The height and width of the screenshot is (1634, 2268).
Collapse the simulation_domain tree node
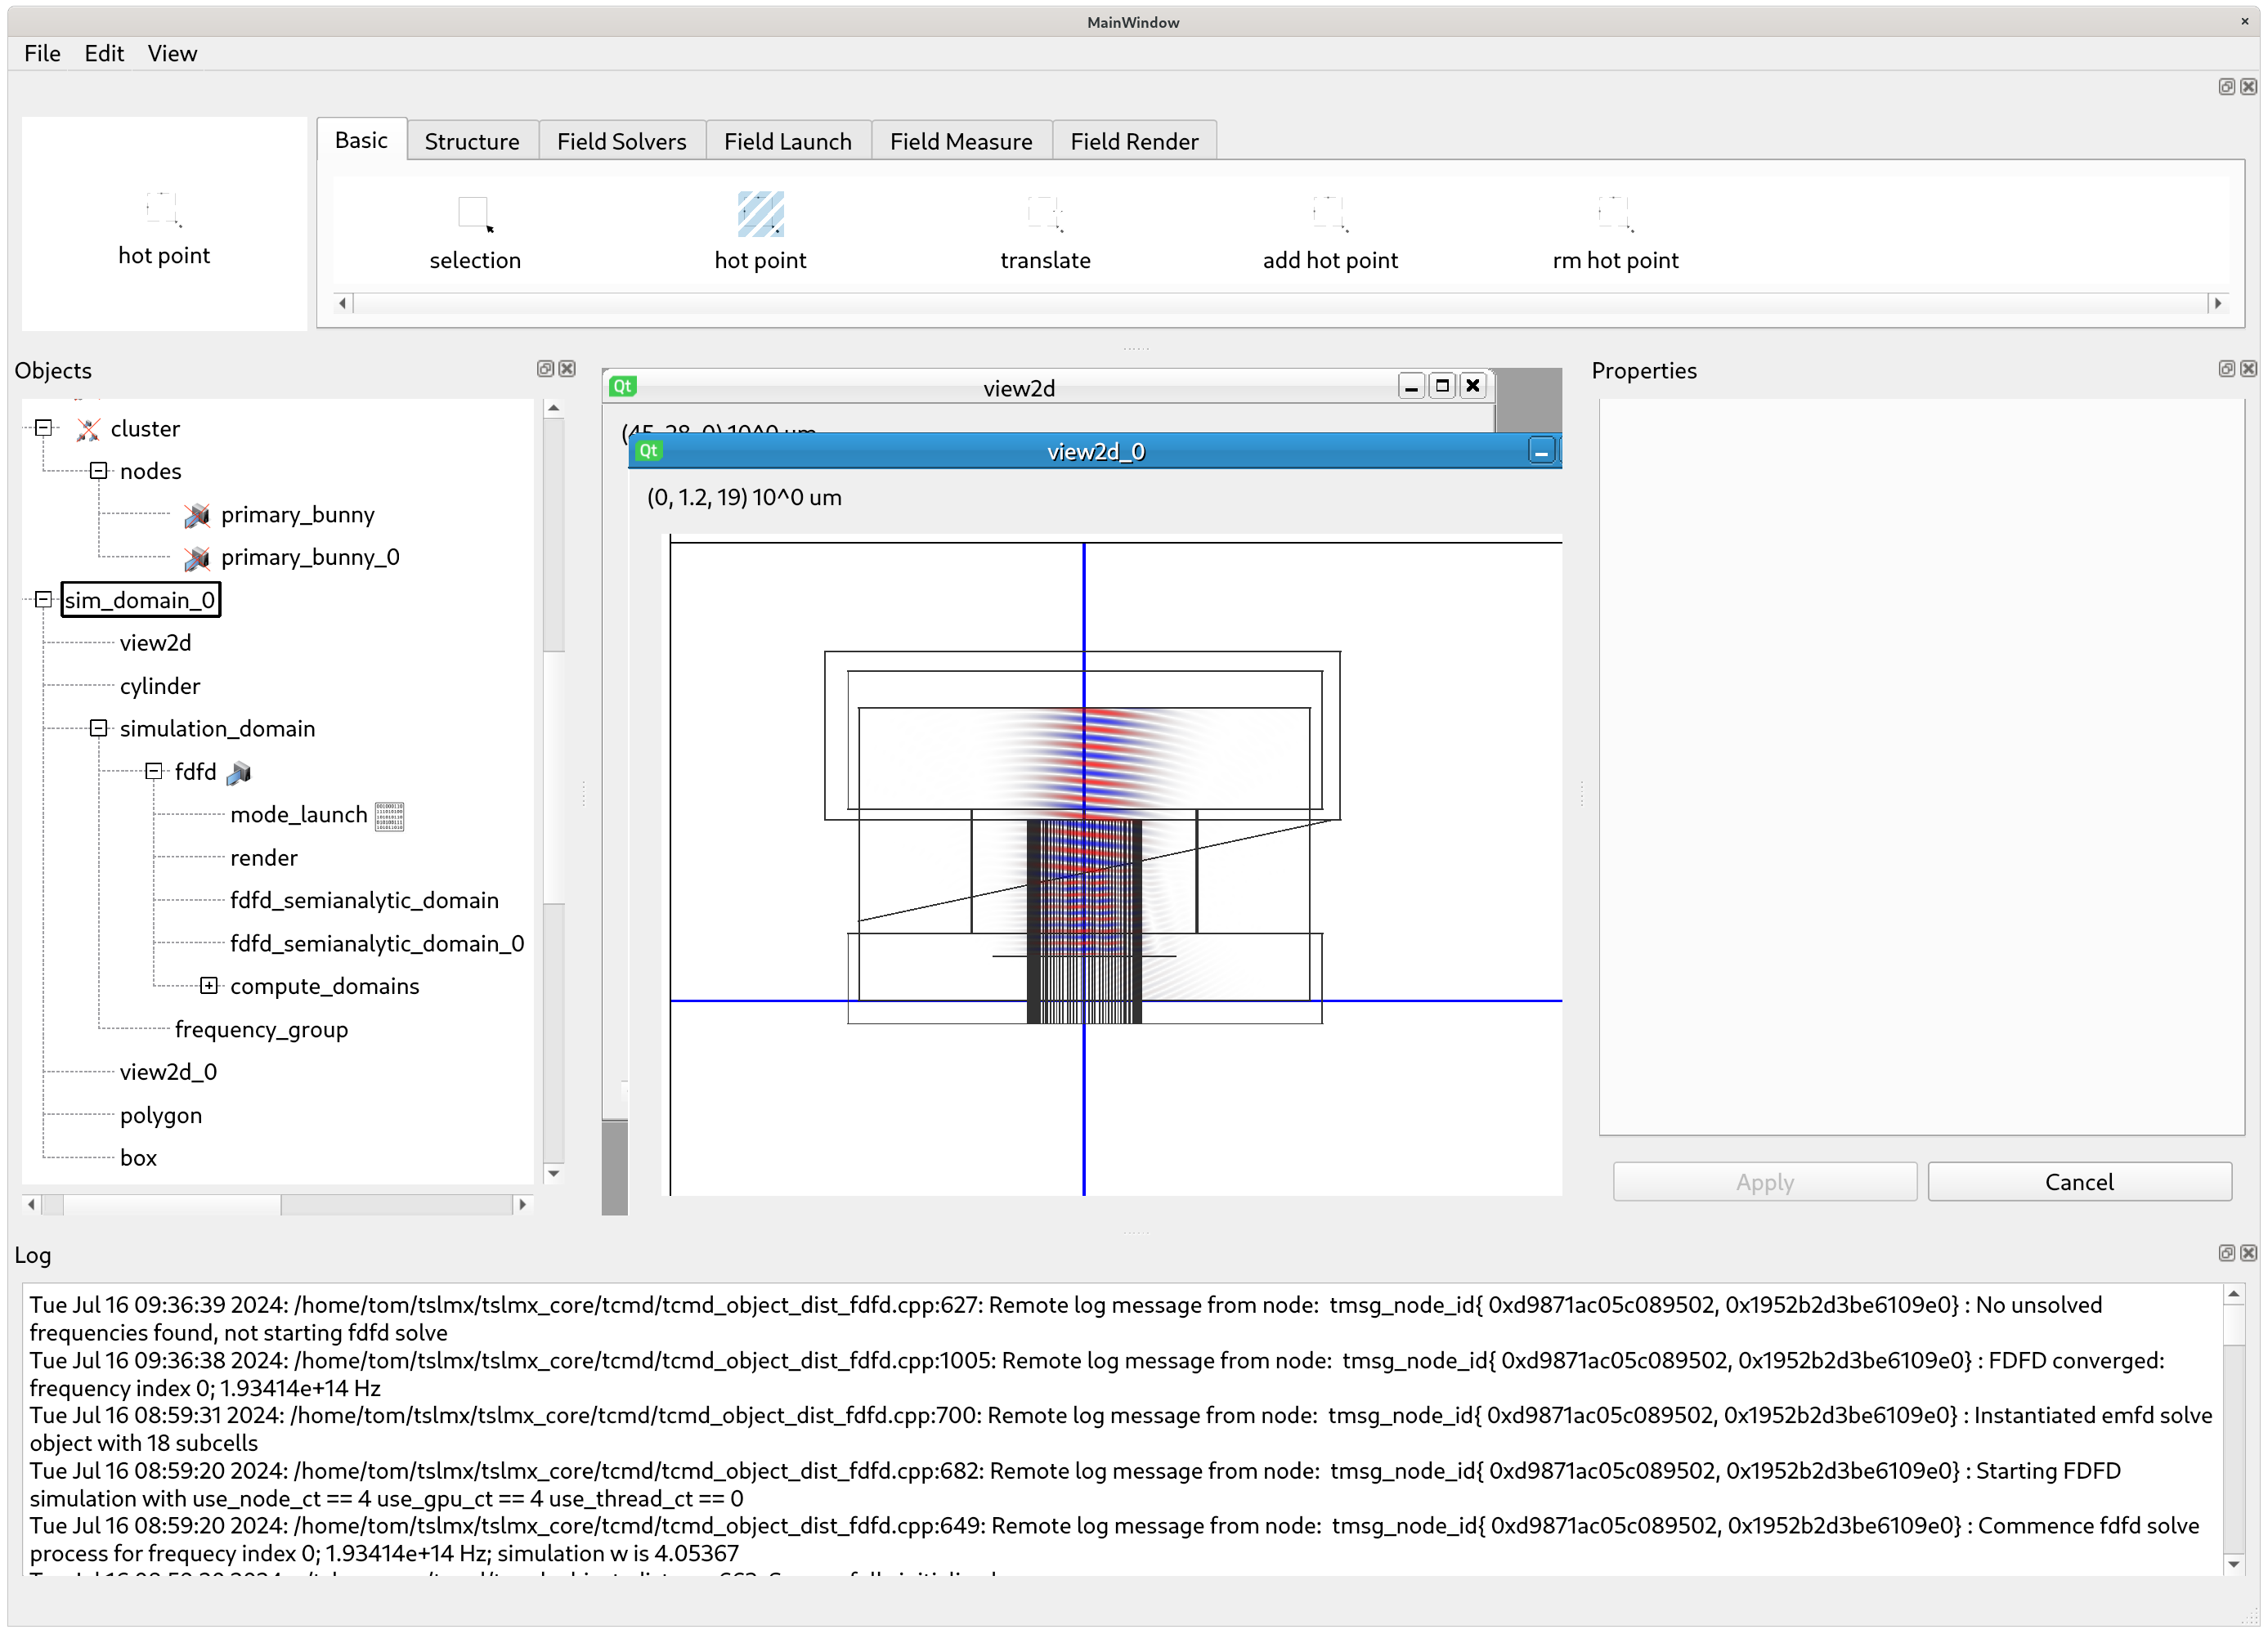[98, 728]
